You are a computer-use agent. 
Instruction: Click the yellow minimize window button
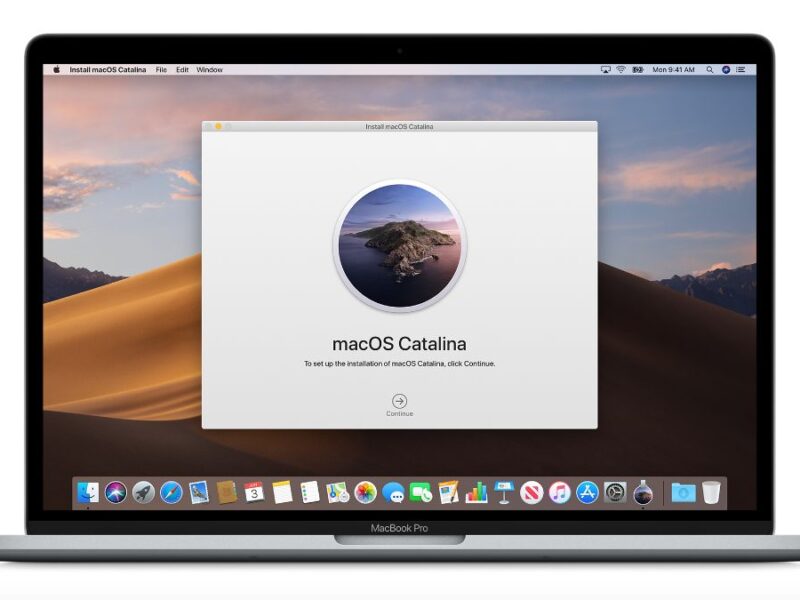point(218,127)
